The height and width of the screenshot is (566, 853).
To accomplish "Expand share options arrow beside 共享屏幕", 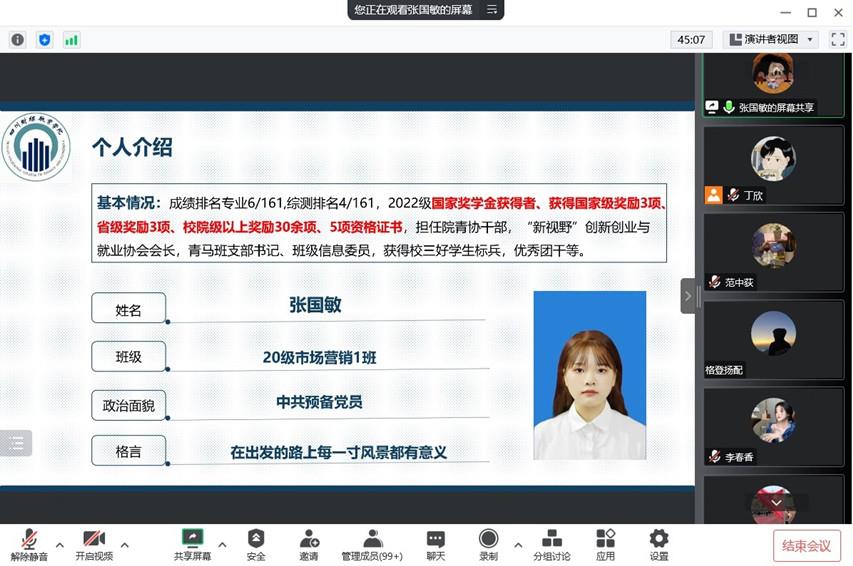I will [x=222, y=545].
